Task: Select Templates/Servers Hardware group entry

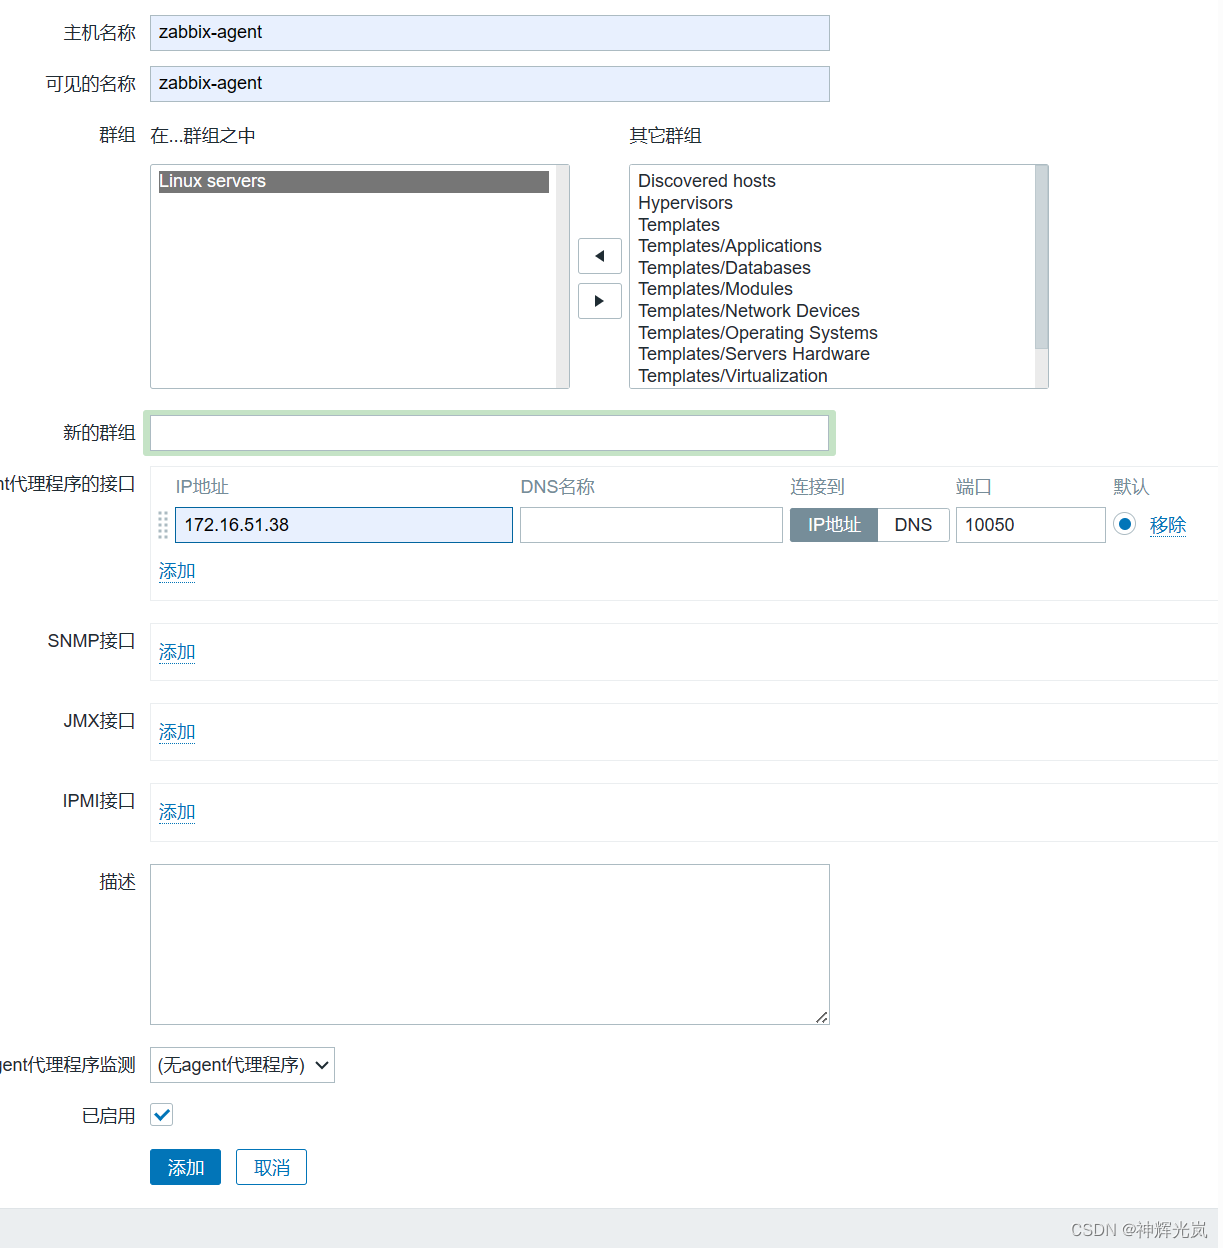Action: pos(754,354)
